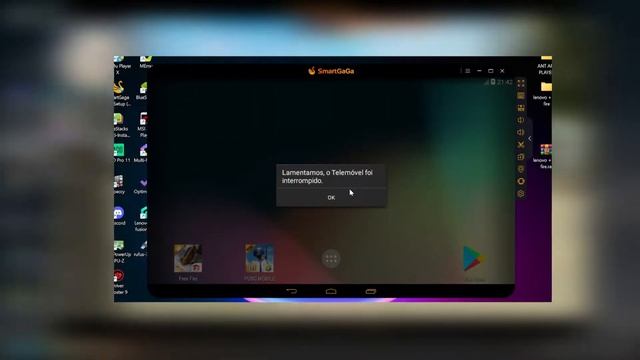640x360 pixels.
Task: Click the sidebar icon below the scissors
Action: 521,157
